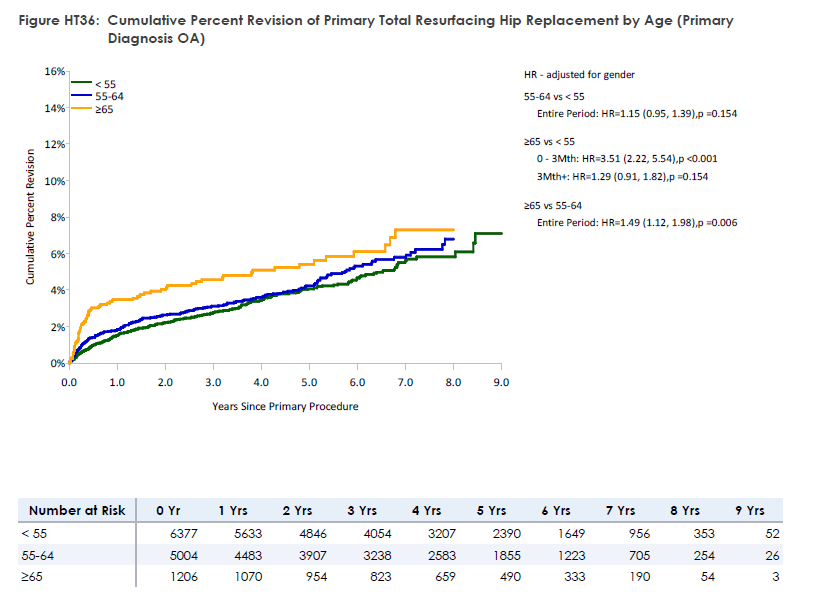Click the '55-64 vs < 55' comparison heading
The width and height of the screenshot is (822, 610).
557,95
